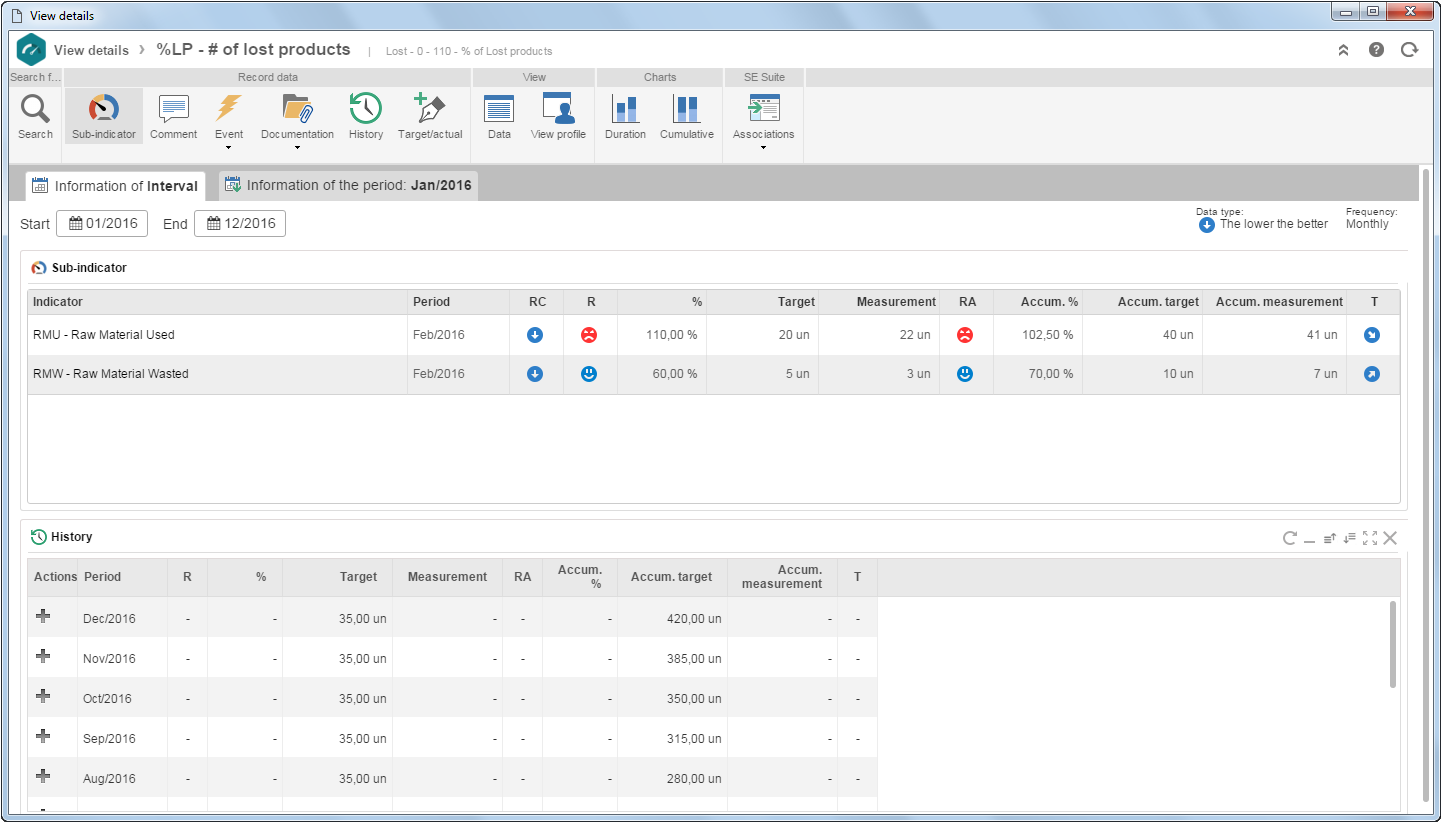Show the Data view
The width and height of the screenshot is (1442, 823).
(499, 116)
